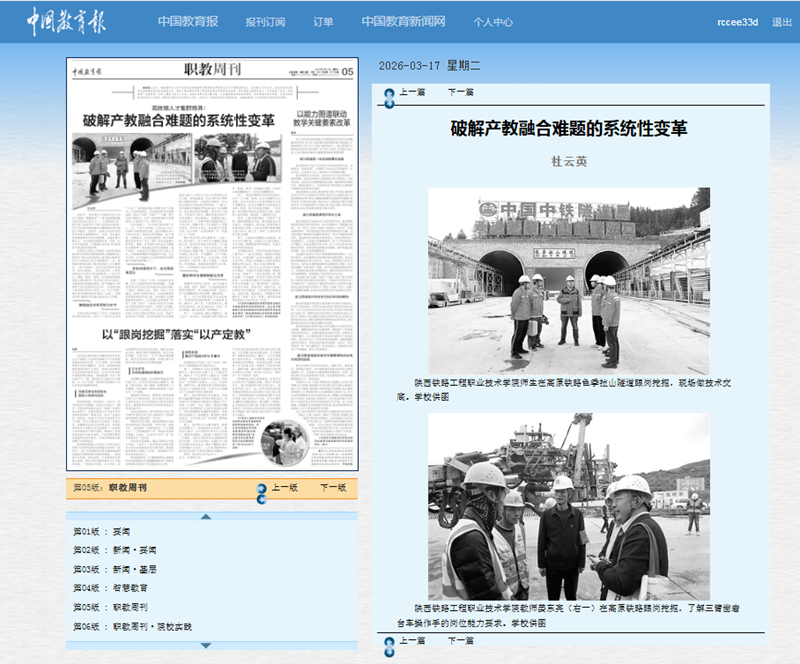
Task: Go to the 报刊订阅 subscription menu
Action: (x=265, y=21)
